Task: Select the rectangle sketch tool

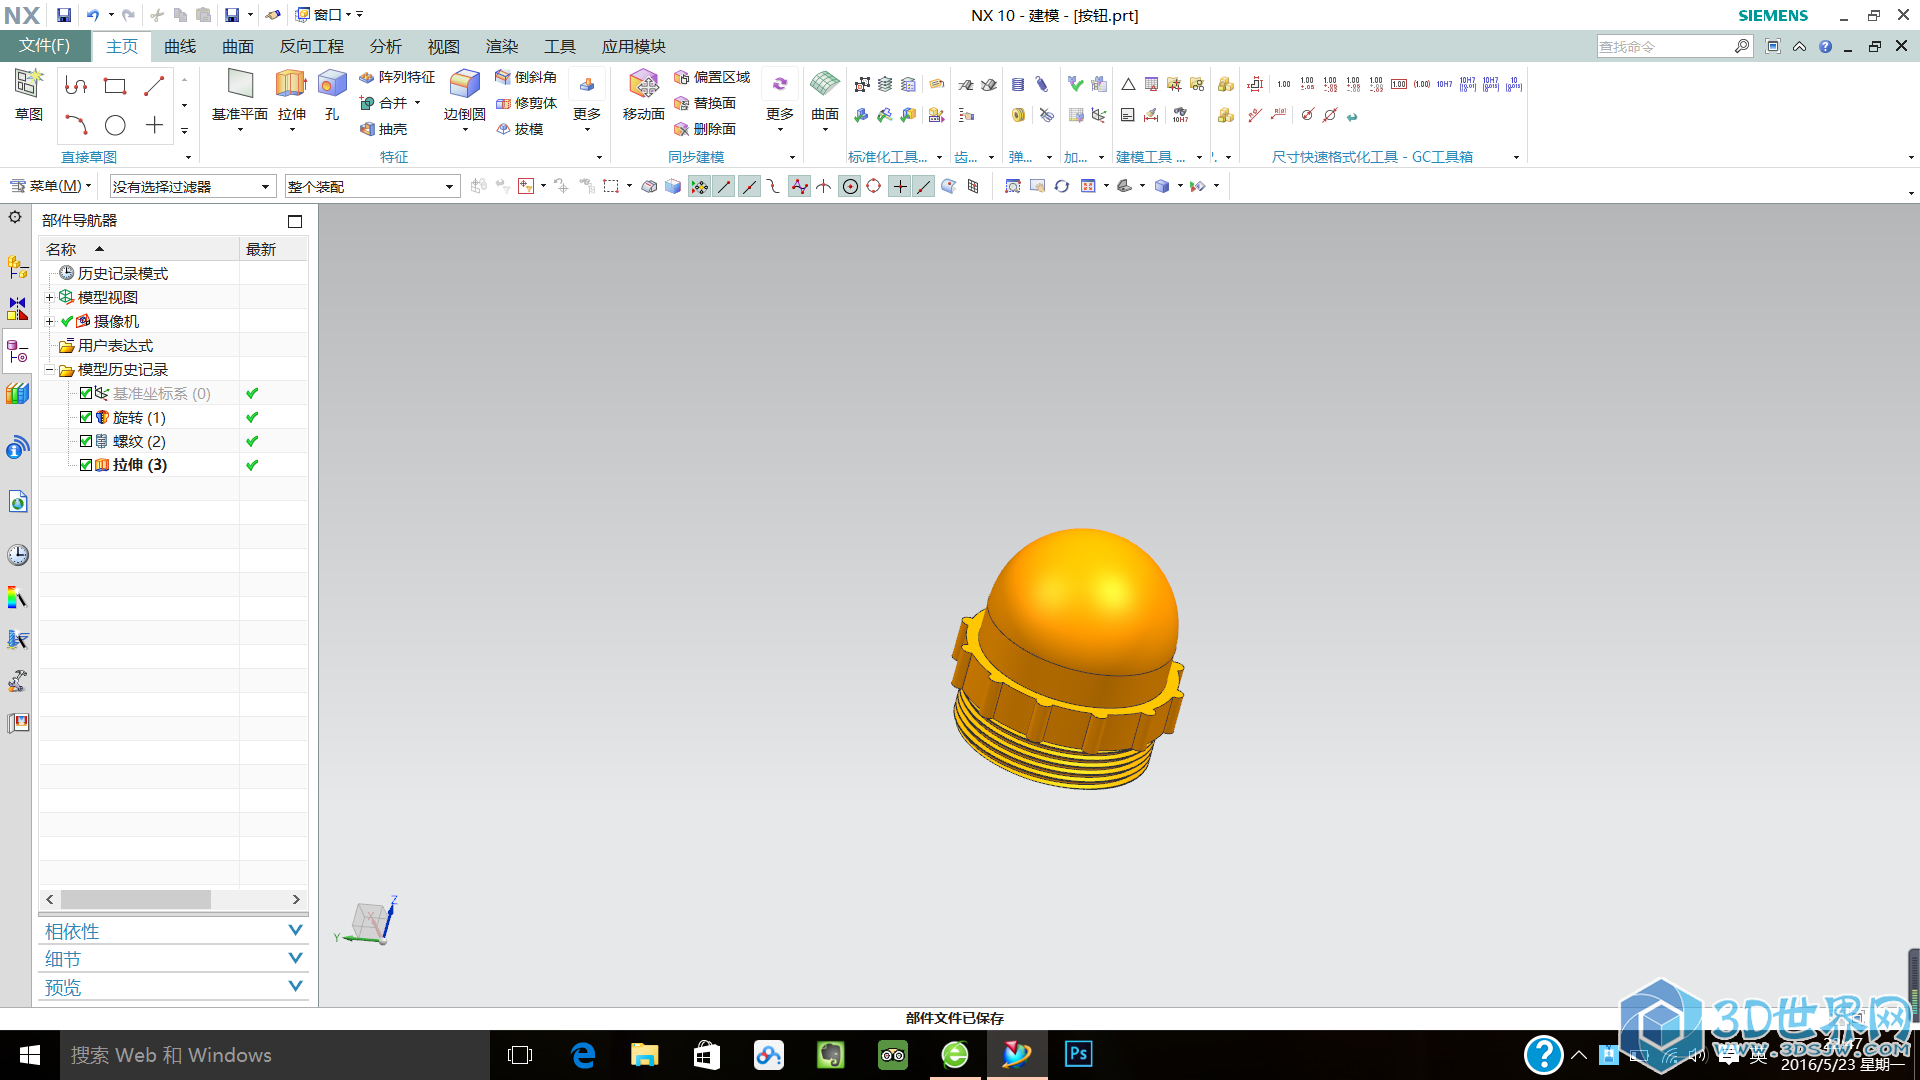Action: (115, 86)
